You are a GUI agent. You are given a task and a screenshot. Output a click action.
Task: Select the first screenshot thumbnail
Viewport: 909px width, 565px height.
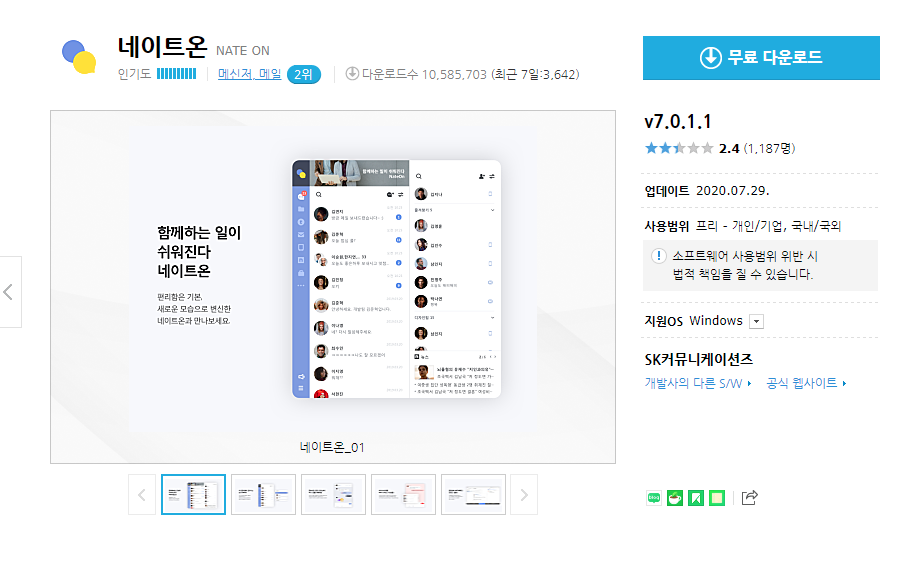(193, 494)
